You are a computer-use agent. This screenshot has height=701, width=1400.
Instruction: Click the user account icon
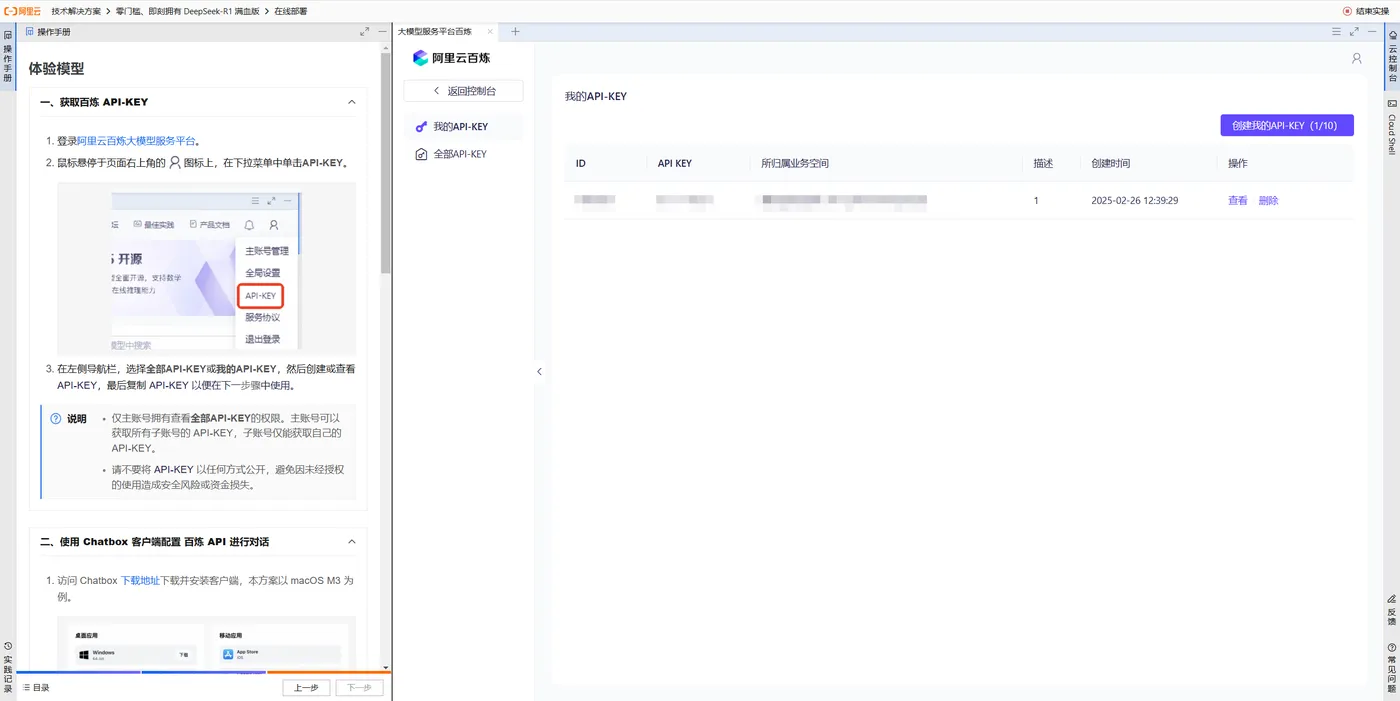(x=1356, y=59)
